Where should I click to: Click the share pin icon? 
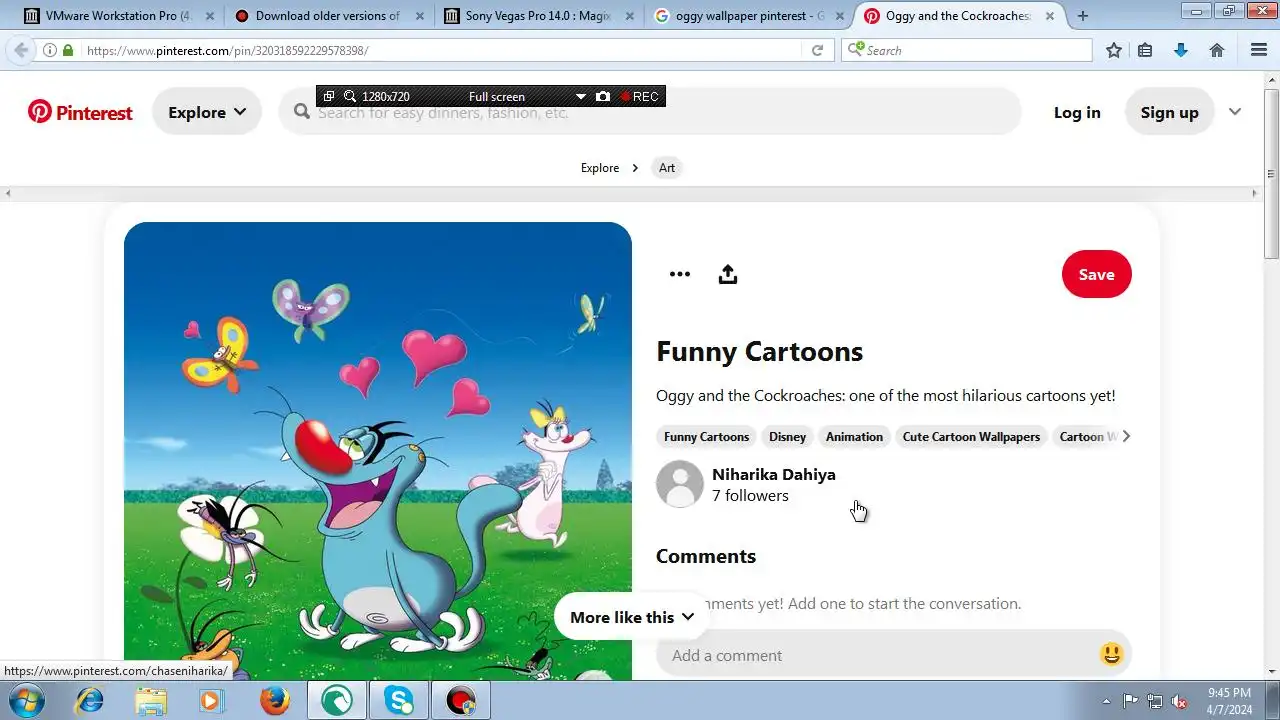coord(728,274)
